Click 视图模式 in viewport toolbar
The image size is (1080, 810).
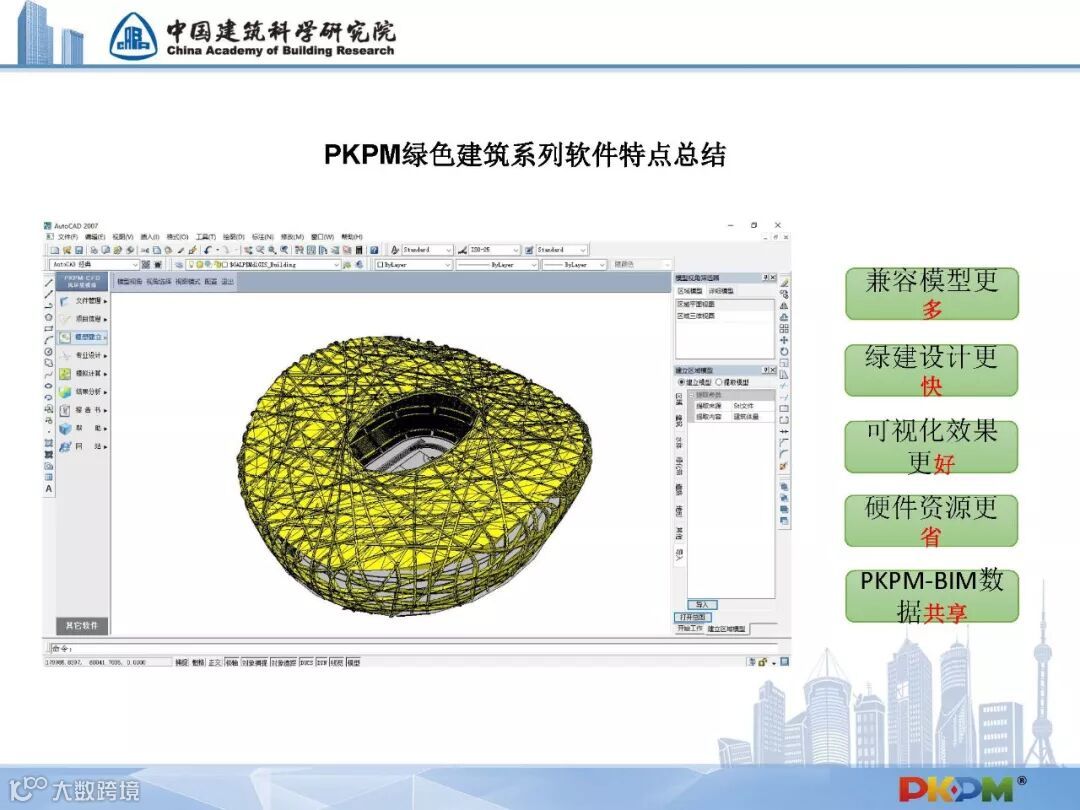point(187,282)
